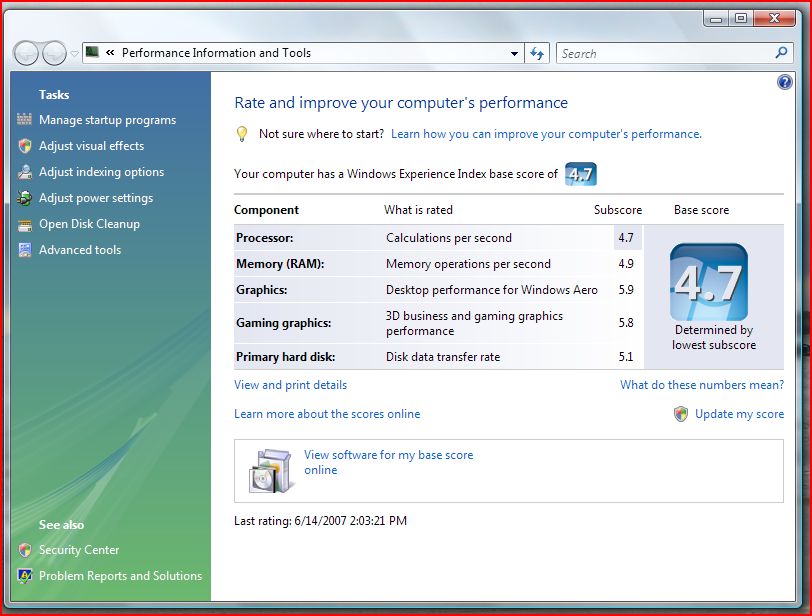Image resolution: width=812 pixels, height=616 pixels.
Task: Click the Forward navigation arrow
Action: click(x=54, y=53)
